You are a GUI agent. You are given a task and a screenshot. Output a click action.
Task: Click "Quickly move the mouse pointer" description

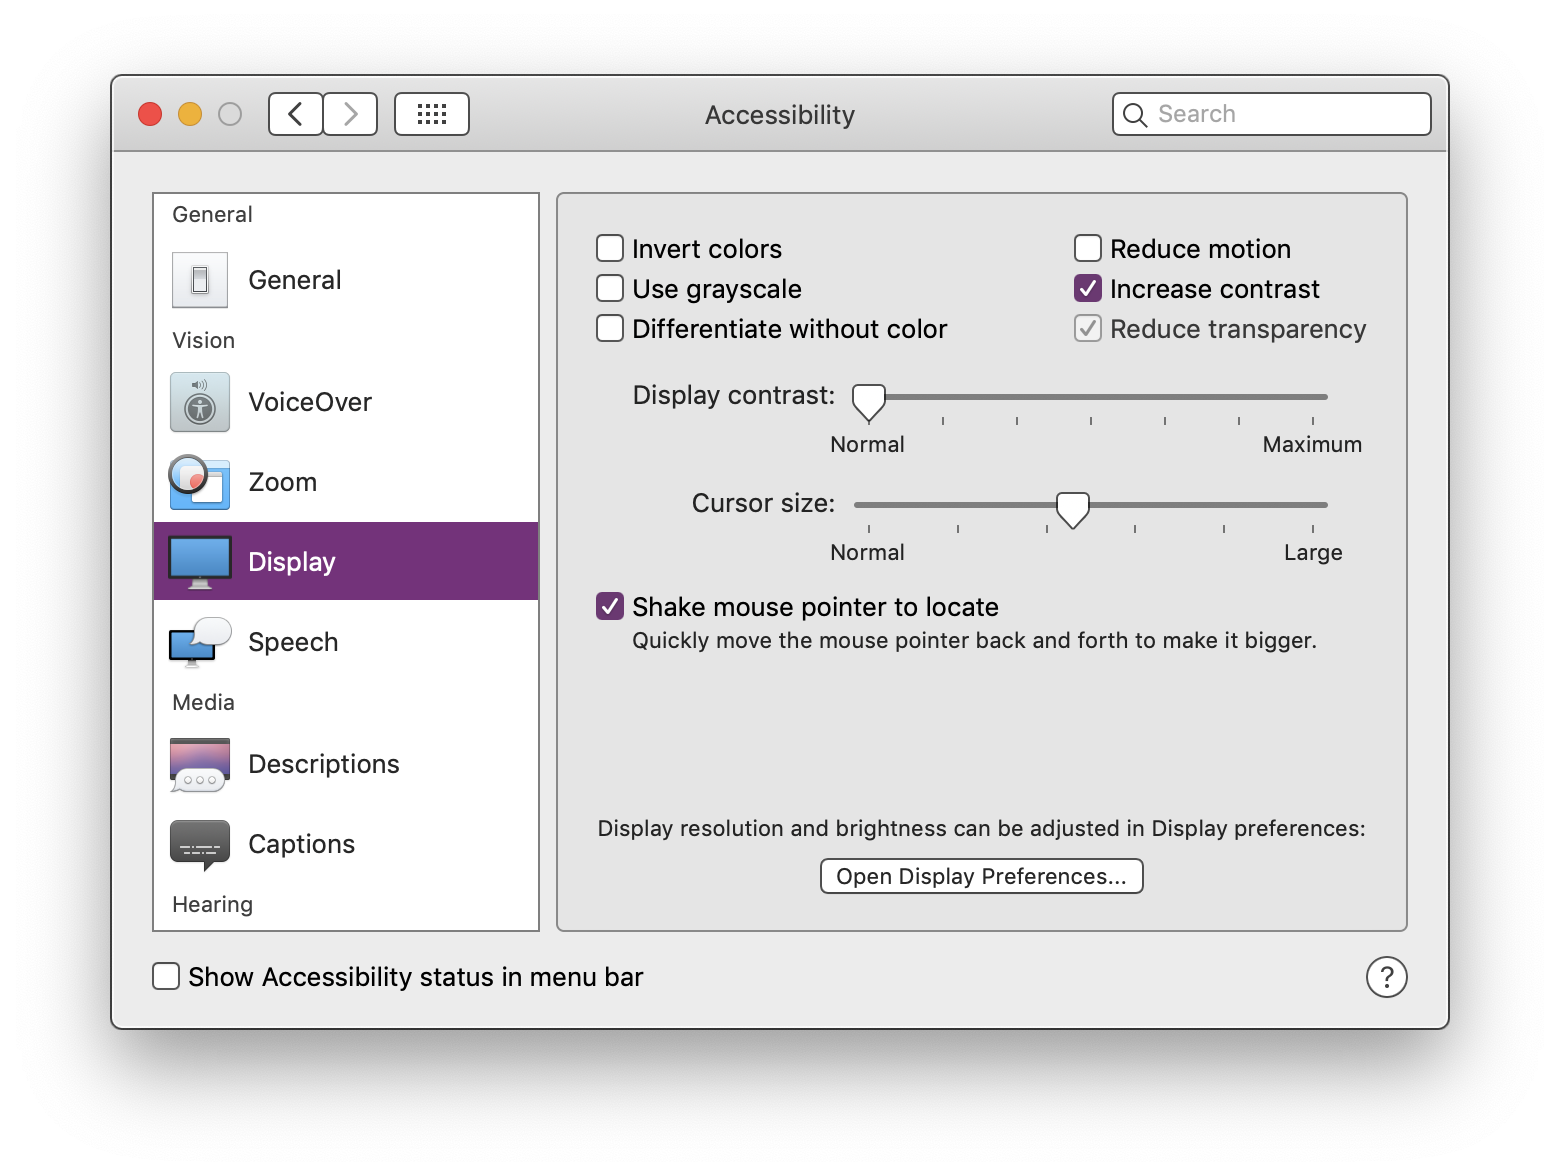point(975,640)
